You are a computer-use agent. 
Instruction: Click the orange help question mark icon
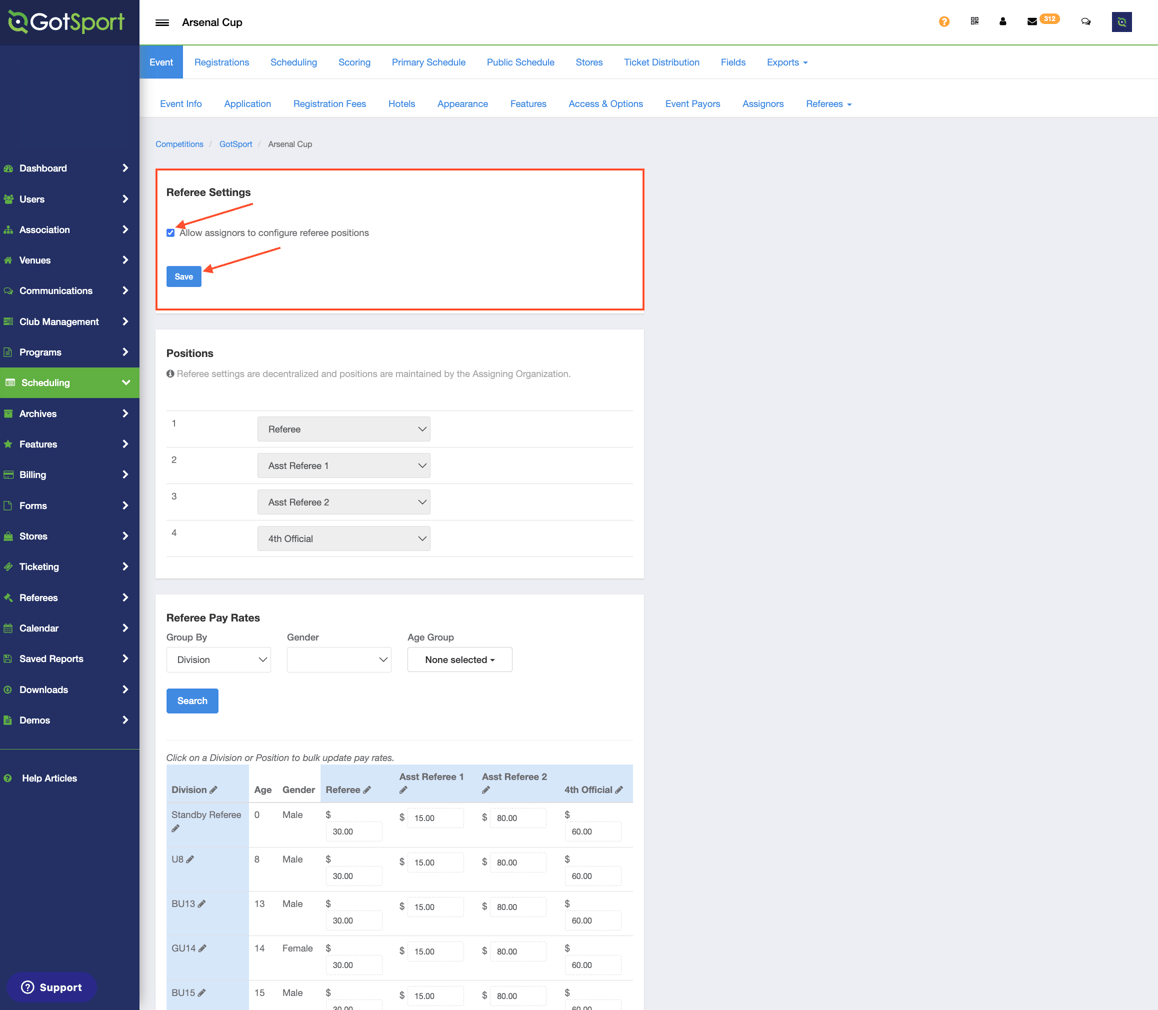[x=944, y=21]
